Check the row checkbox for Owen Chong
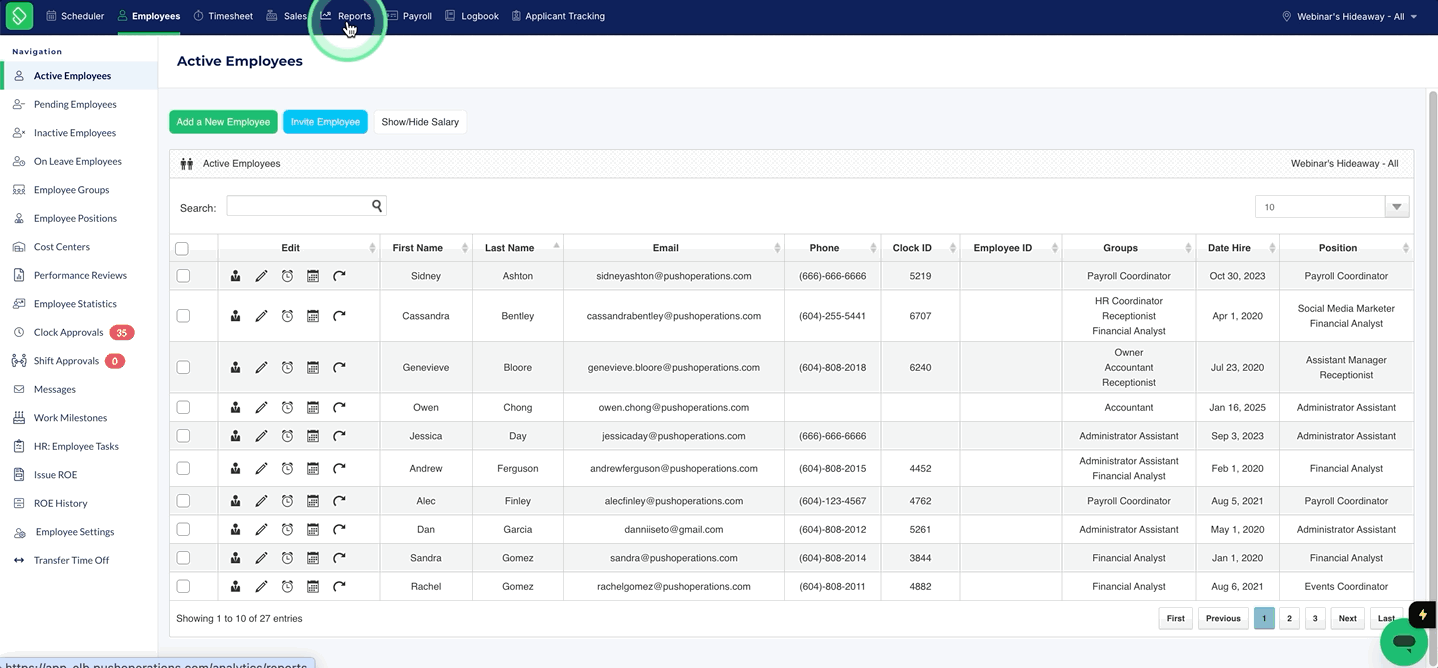The height and width of the screenshot is (668, 1438). tap(183, 408)
